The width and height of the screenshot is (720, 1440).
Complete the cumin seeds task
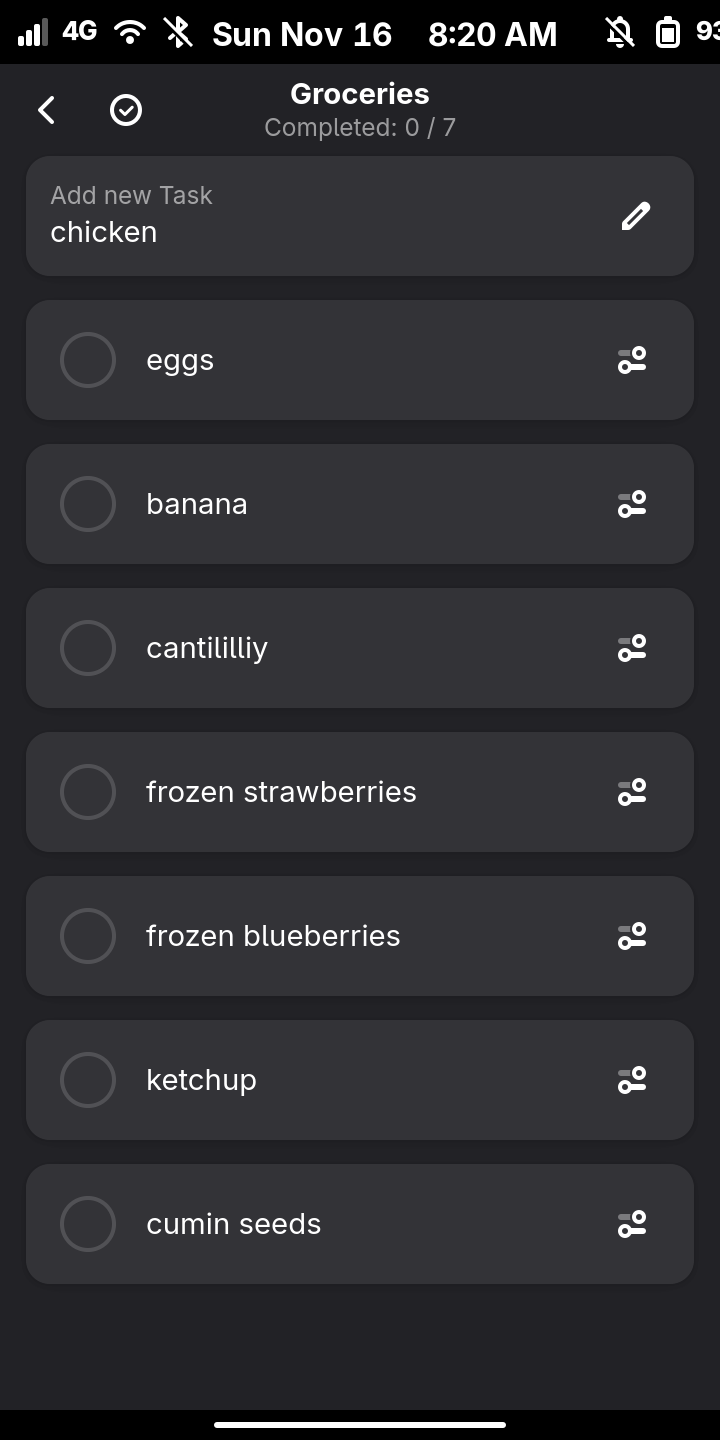click(88, 1224)
